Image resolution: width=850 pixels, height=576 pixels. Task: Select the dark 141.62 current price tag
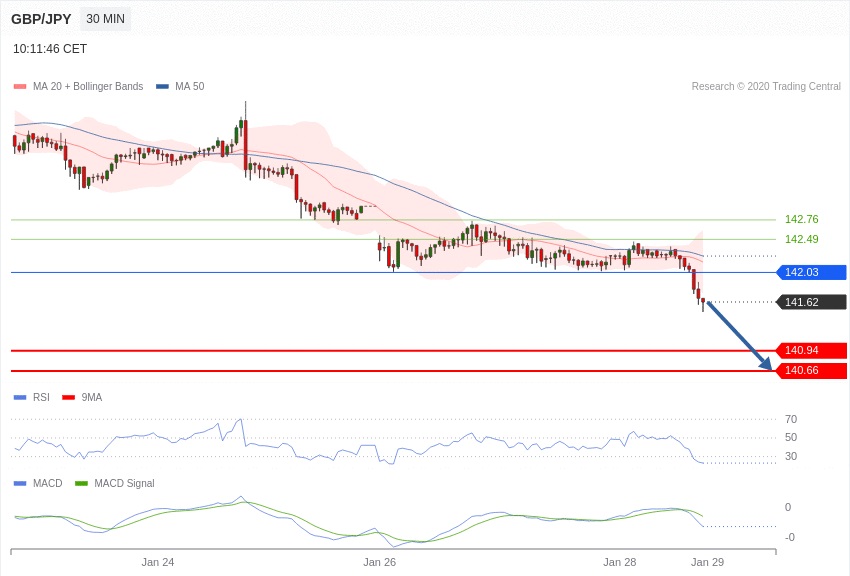click(x=811, y=302)
